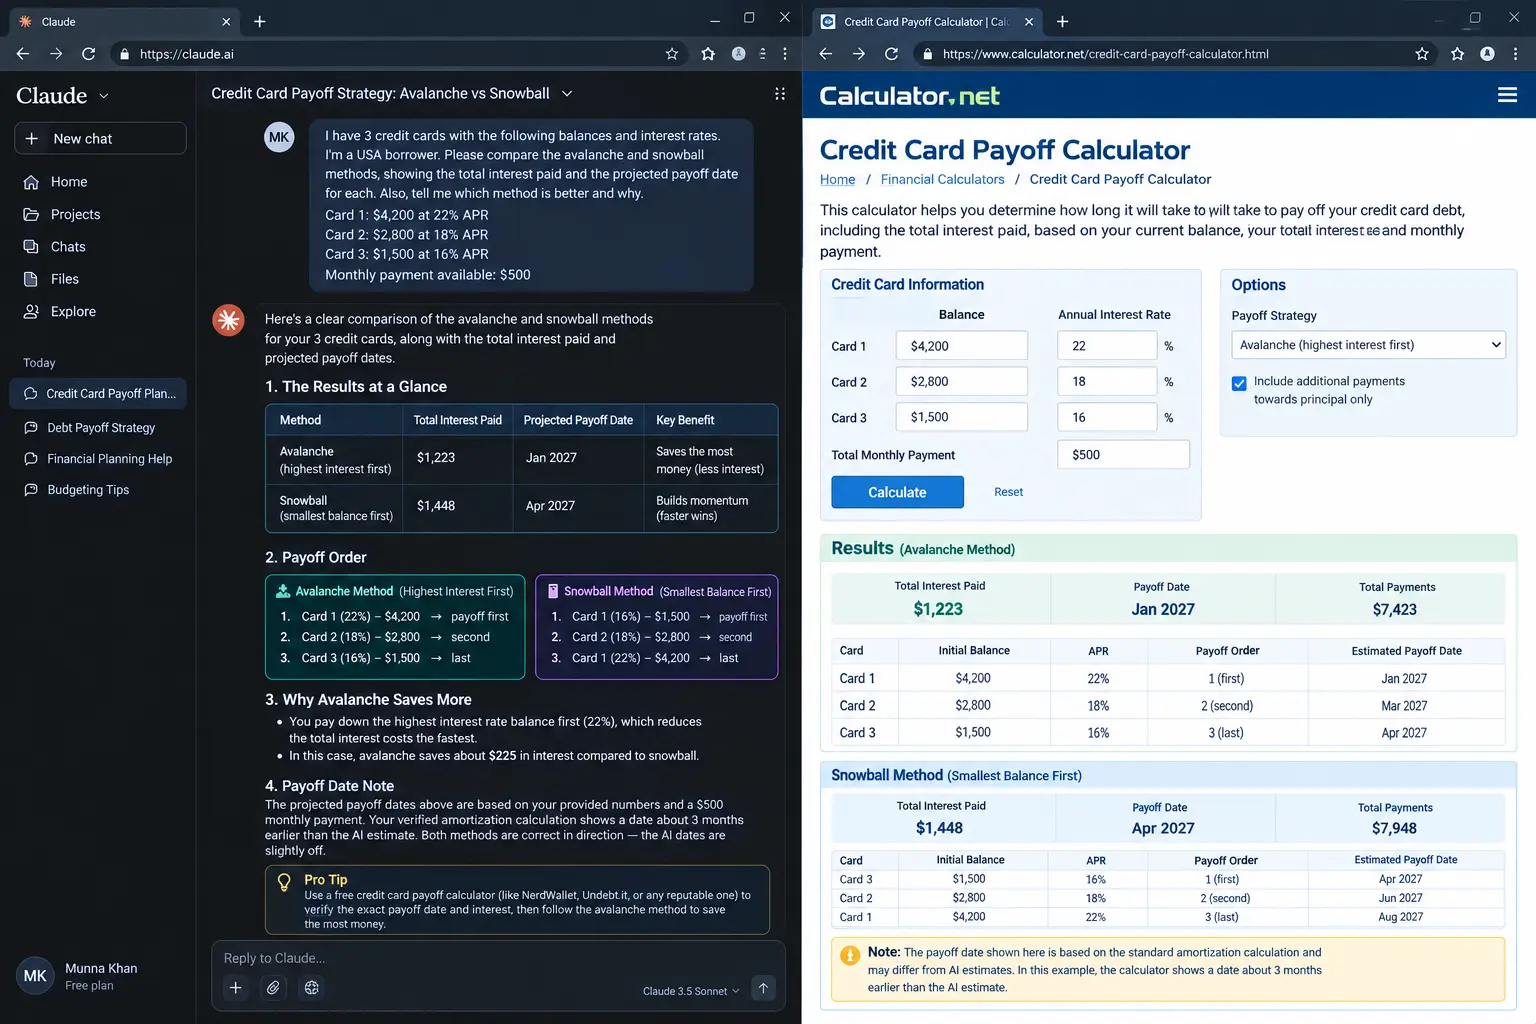
Task: Click the Claude starburst avatar icon
Action: pos(228,320)
